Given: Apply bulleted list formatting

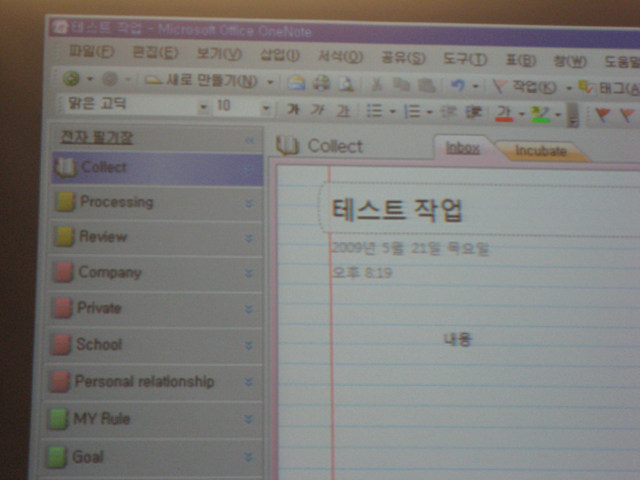Looking at the screenshot, I should click(x=375, y=111).
